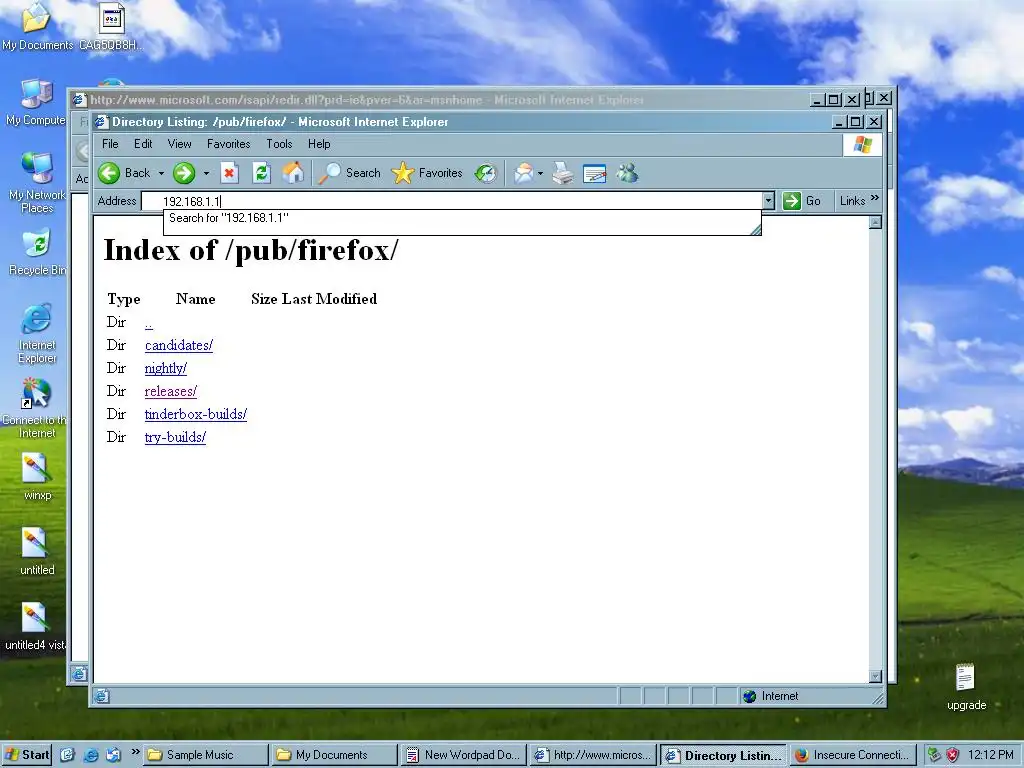Open Messenger people icon in toolbar
The width and height of the screenshot is (1024, 768).
627,173
